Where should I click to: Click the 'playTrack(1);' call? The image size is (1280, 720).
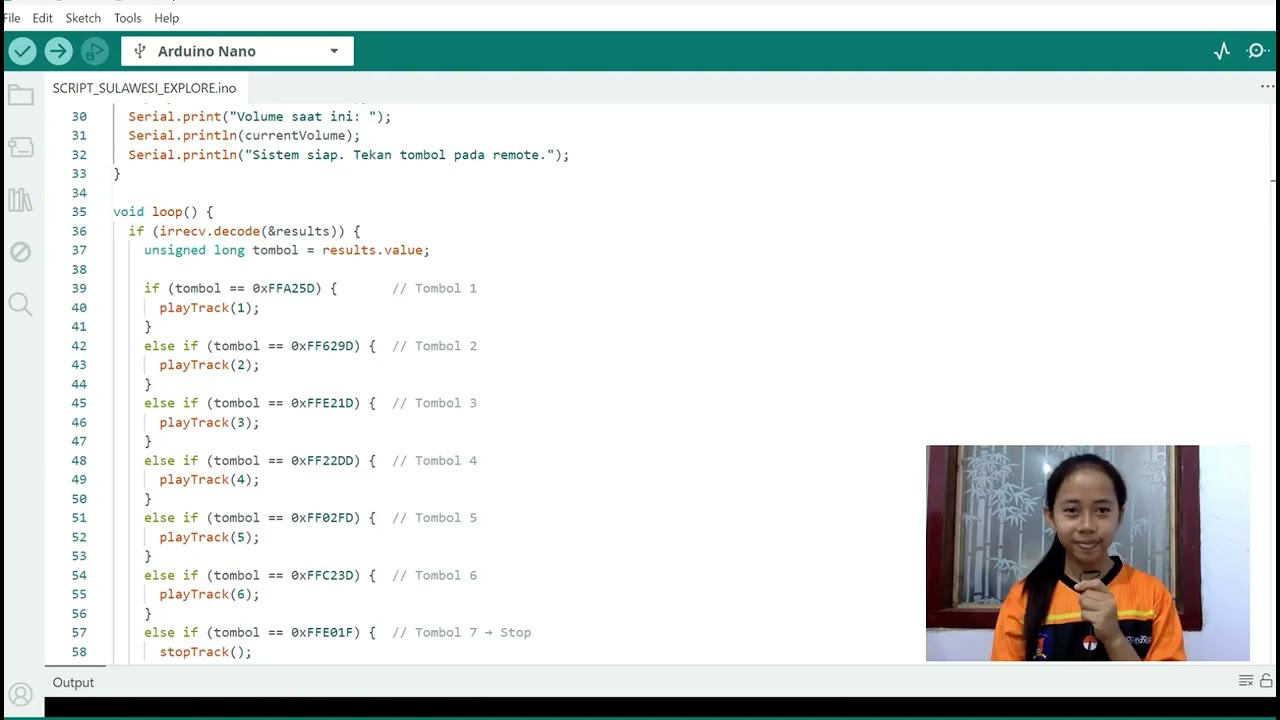click(x=209, y=308)
